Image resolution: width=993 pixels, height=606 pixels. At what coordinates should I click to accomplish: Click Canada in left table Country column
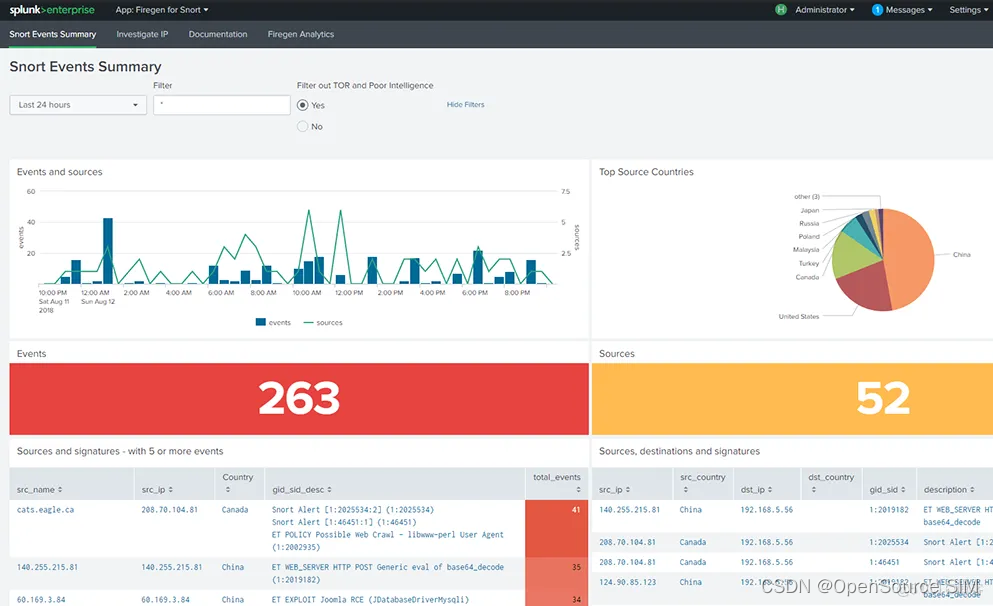(x=235, y=510)
